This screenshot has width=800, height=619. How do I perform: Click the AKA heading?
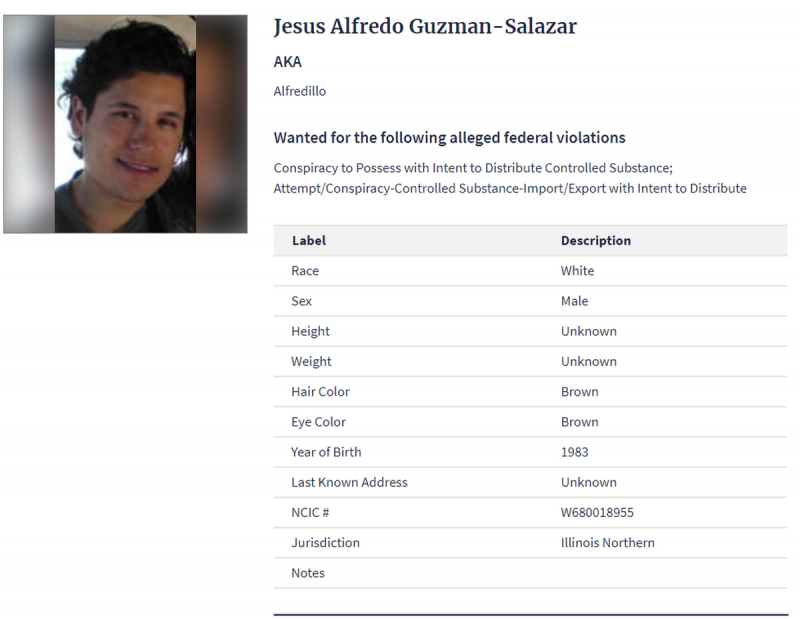click(x=288, y=62)
